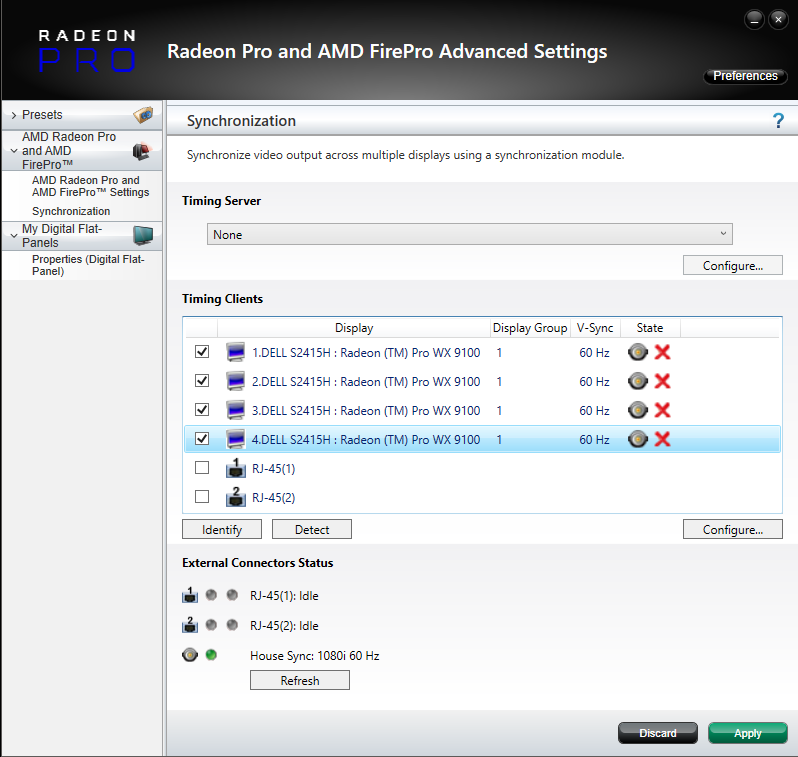Expand the Presets section
This screenshot has height=757, width=798.
click(x=14, y=115)
